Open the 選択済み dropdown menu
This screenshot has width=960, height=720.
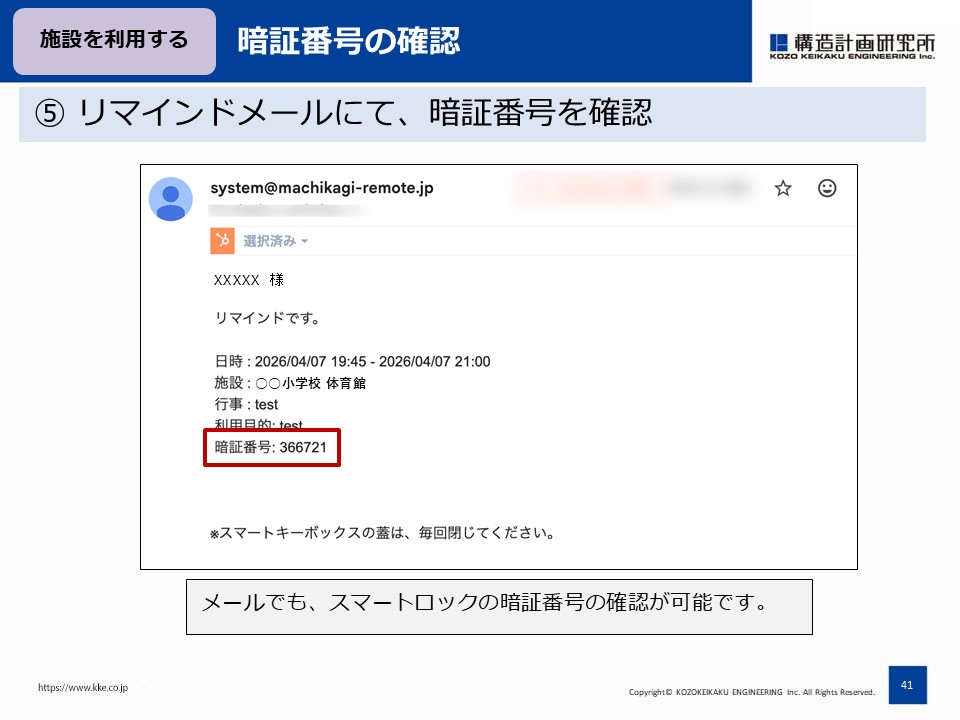tap(272, 240)
